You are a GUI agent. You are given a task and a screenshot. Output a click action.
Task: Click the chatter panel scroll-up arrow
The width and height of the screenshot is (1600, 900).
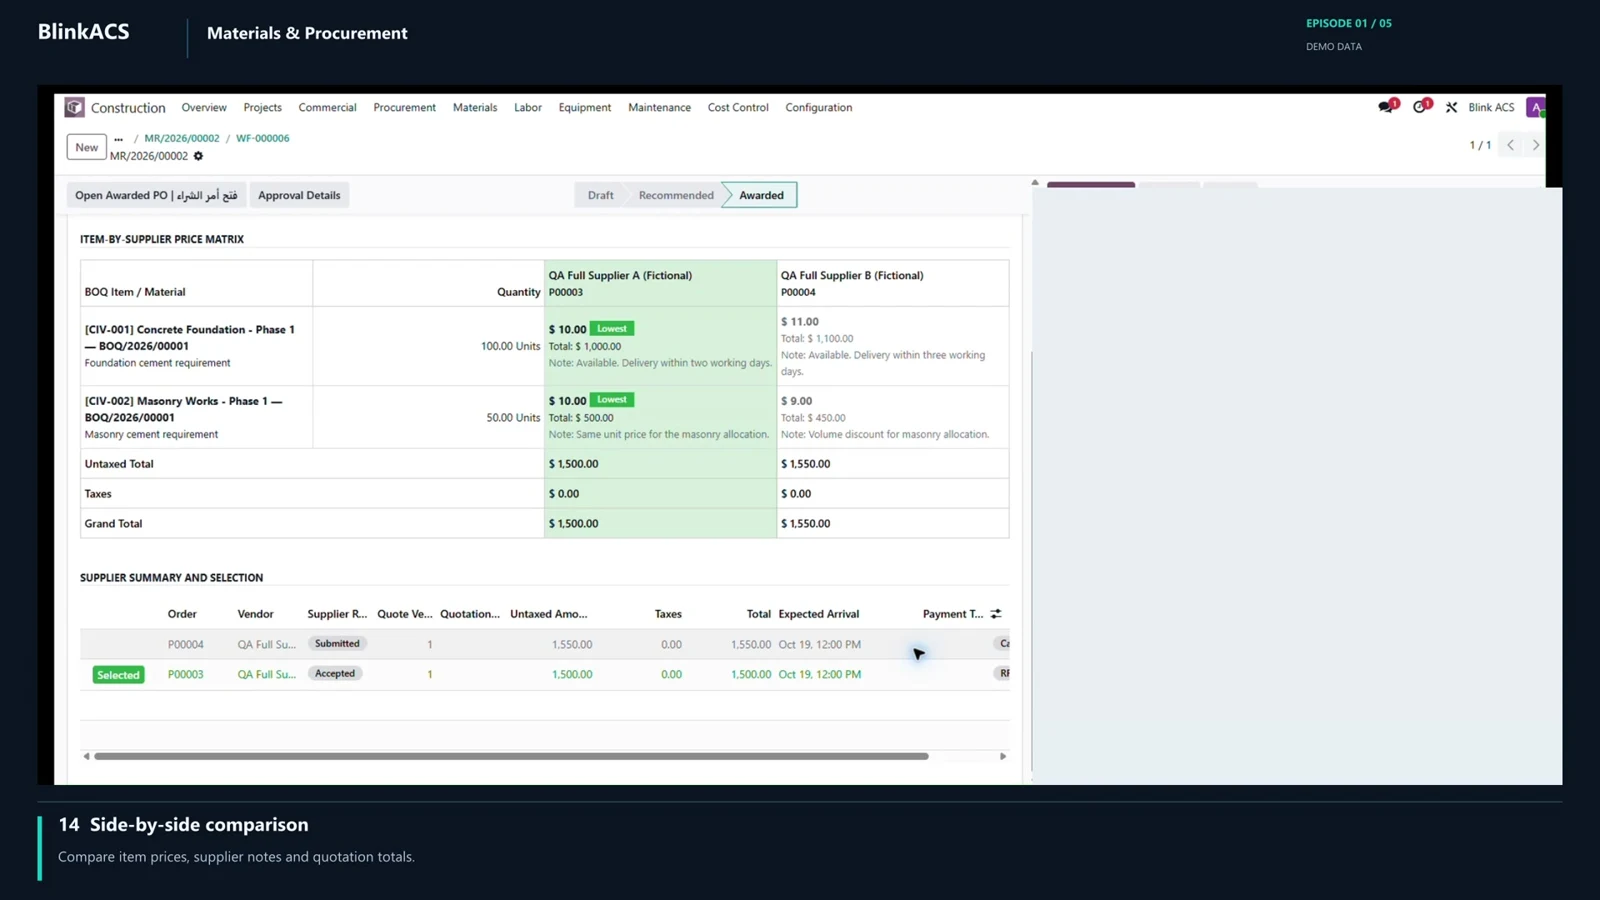pos(1035,183)
